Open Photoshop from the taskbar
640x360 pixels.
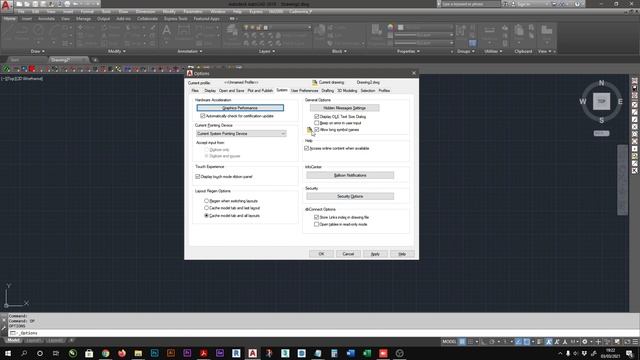tap(154, 353)
